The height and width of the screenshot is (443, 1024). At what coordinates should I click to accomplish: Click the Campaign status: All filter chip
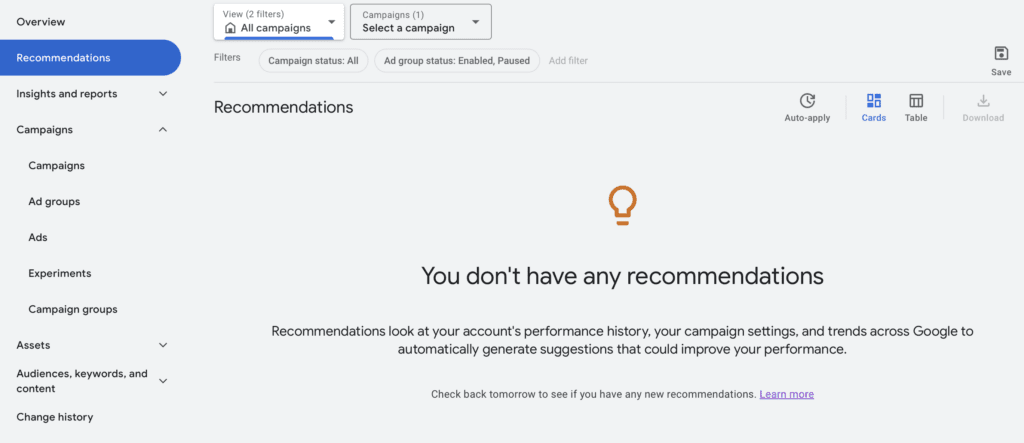point(313,61)
